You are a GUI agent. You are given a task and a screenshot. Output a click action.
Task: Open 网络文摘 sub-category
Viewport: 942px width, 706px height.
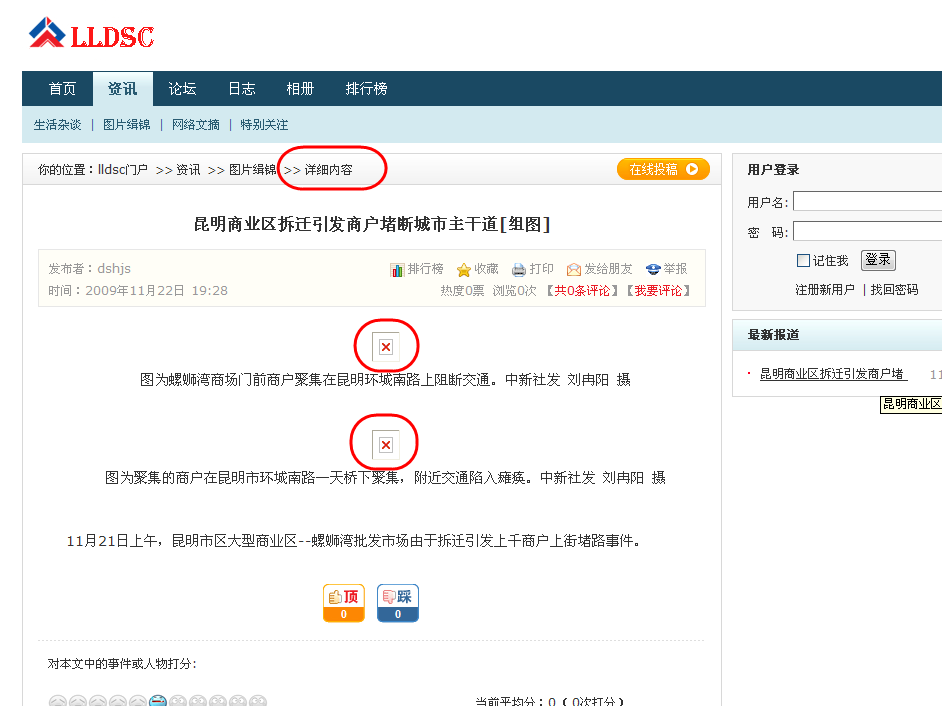(195, 125)
